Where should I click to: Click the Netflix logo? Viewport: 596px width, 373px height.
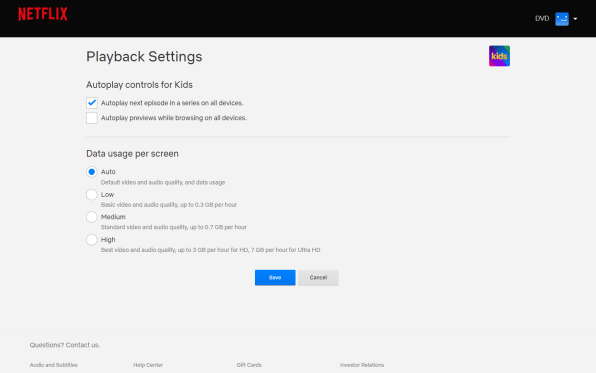[x=43, y=14]
